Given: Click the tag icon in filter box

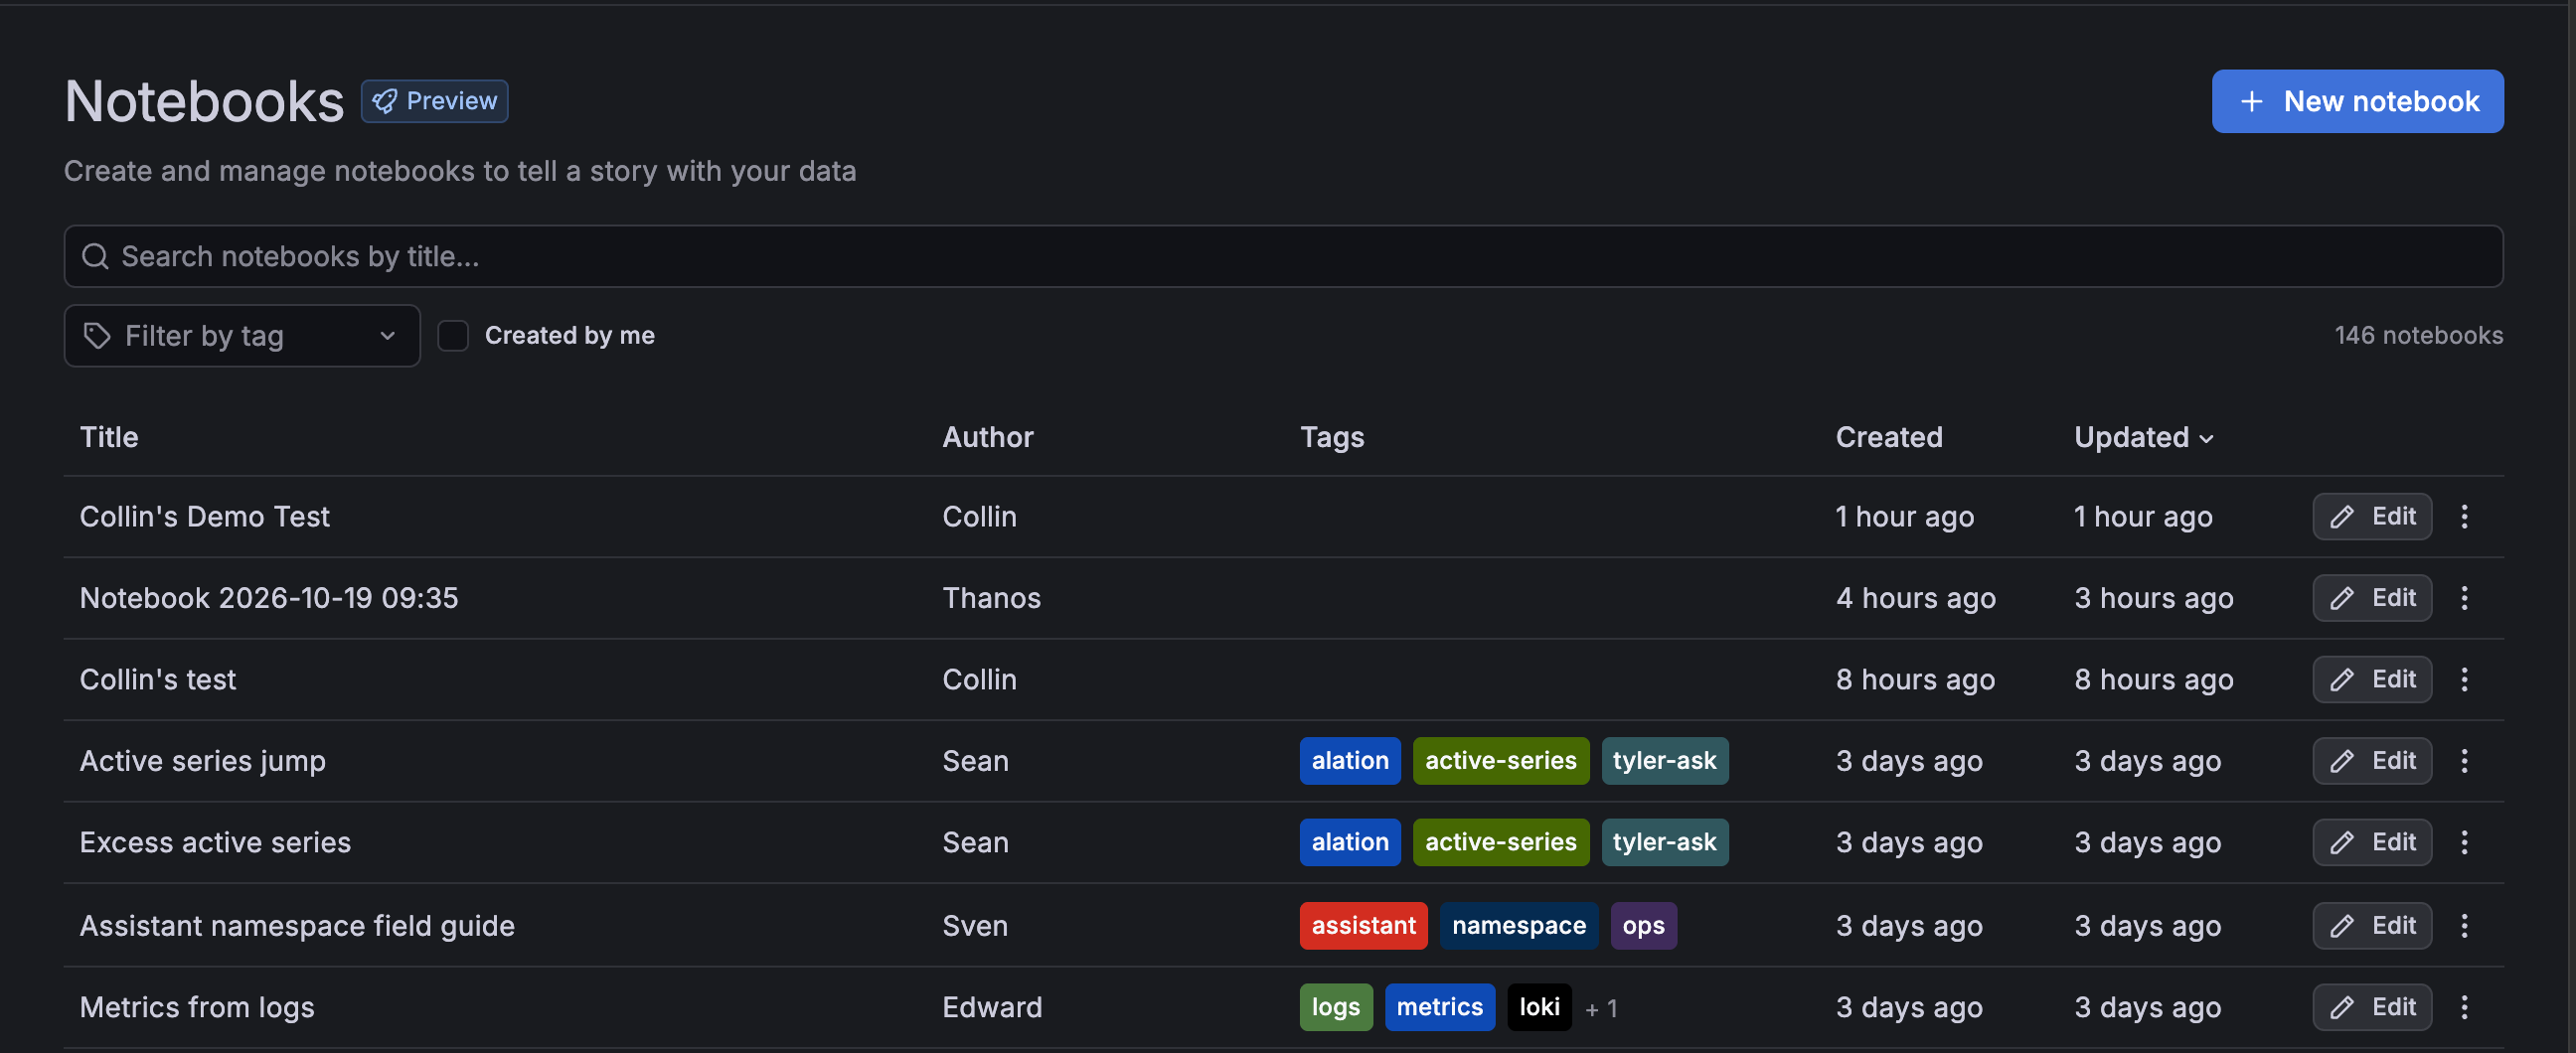Looking at the screenshot, I should (x=97, y=336).
